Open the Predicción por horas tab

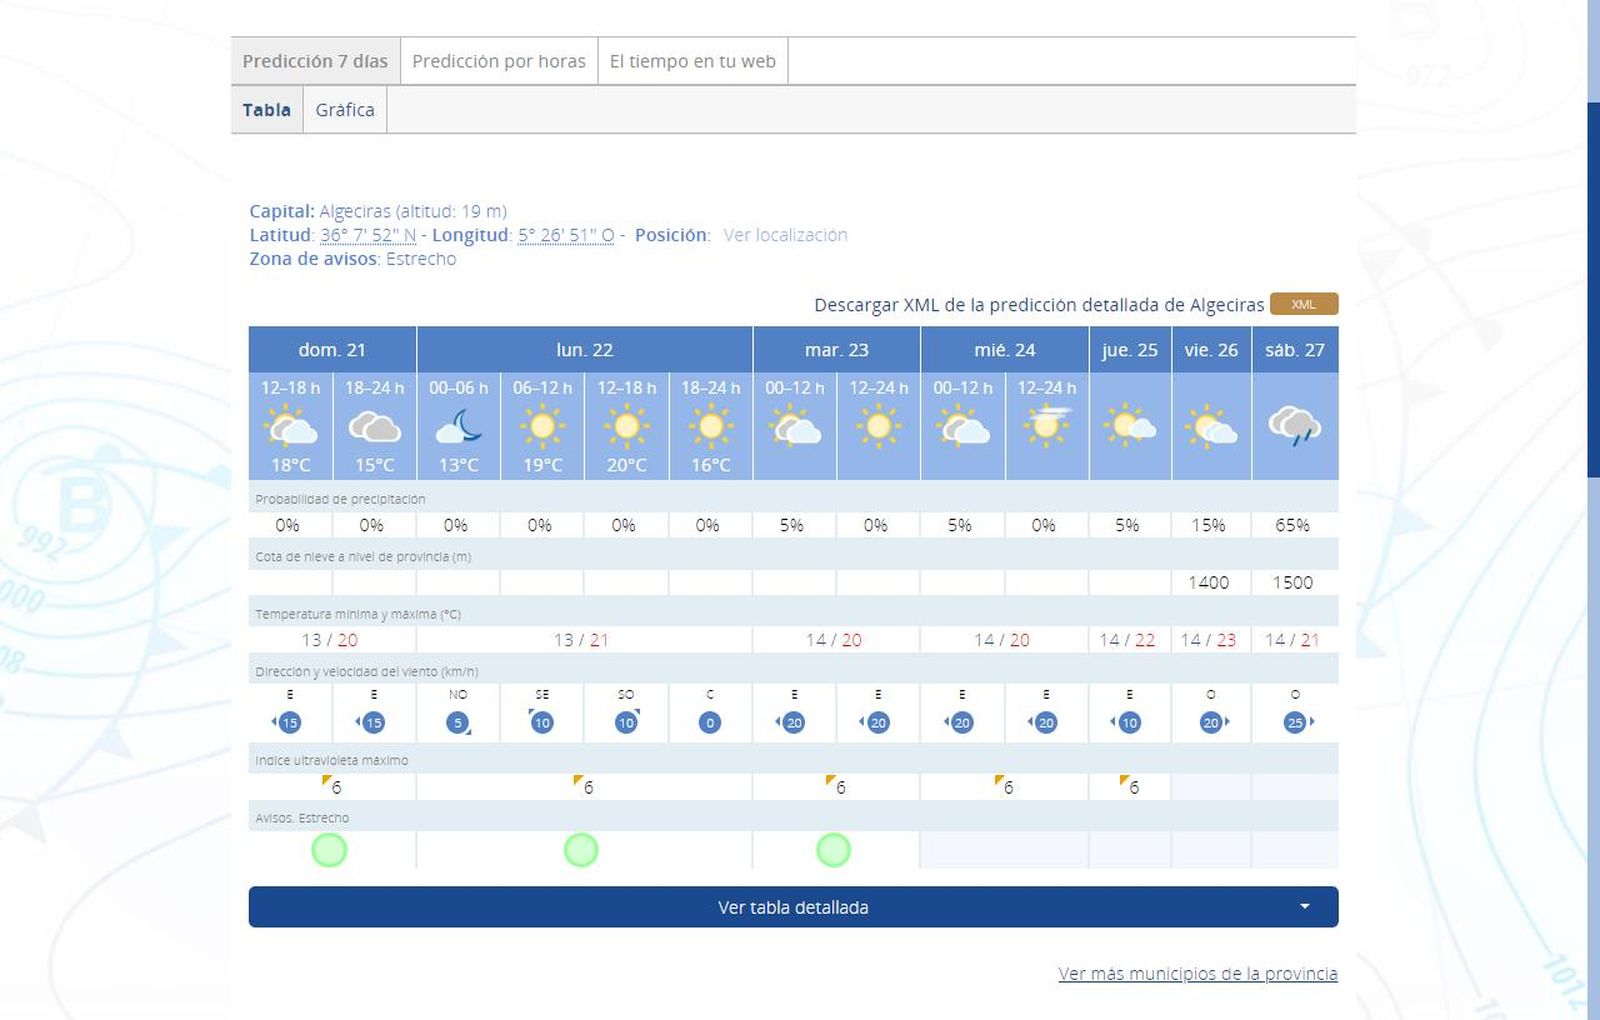point(499,60)
